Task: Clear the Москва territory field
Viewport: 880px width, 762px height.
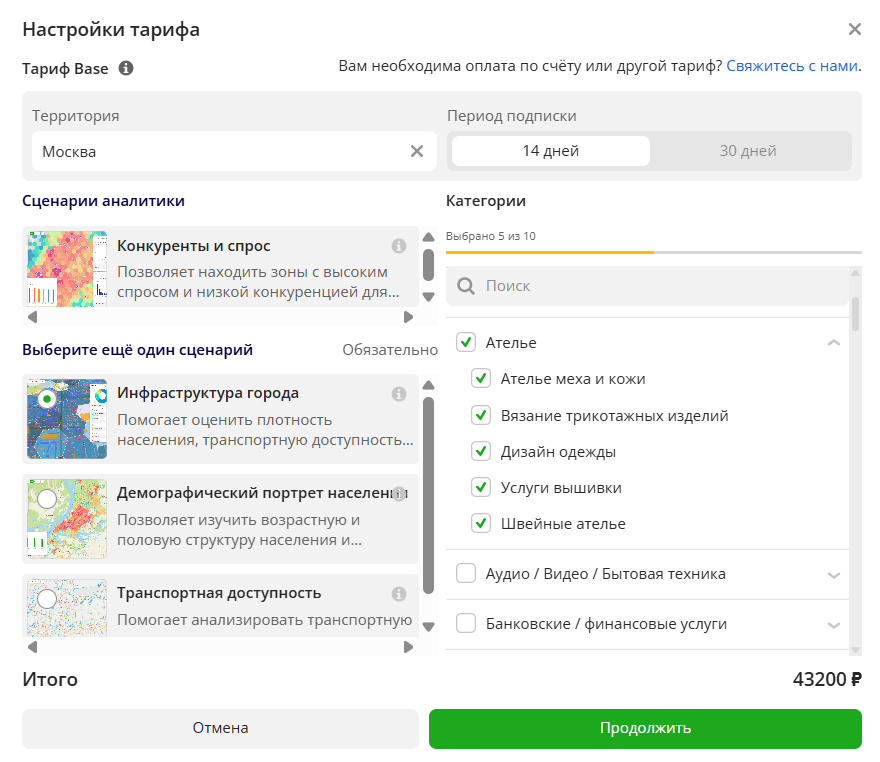Action: point(417,151)
